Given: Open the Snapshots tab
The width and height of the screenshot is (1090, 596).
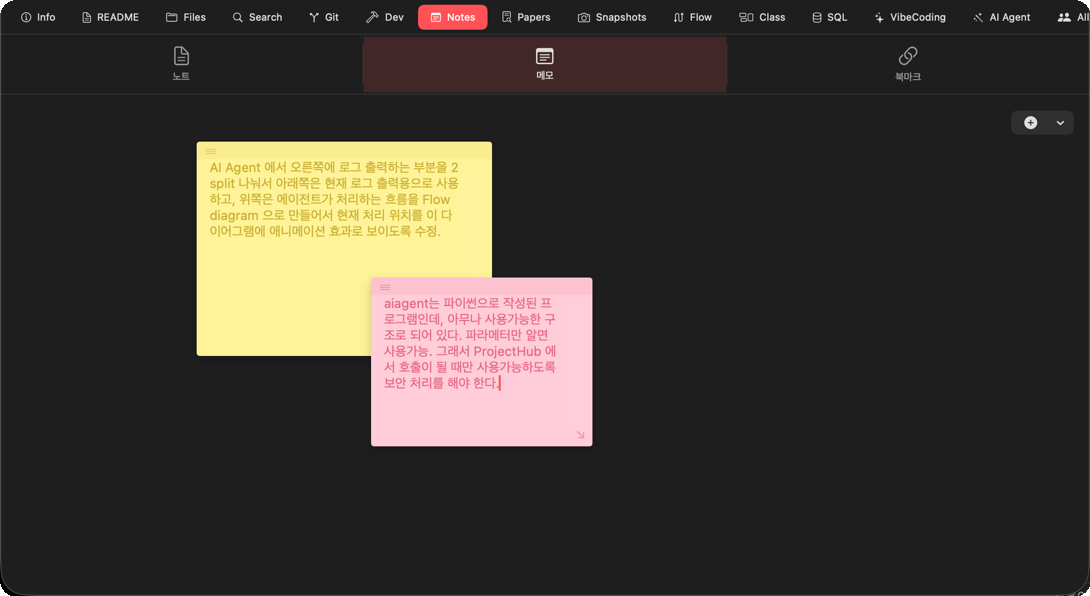Looking at the screenshot, I should point(611,17).
